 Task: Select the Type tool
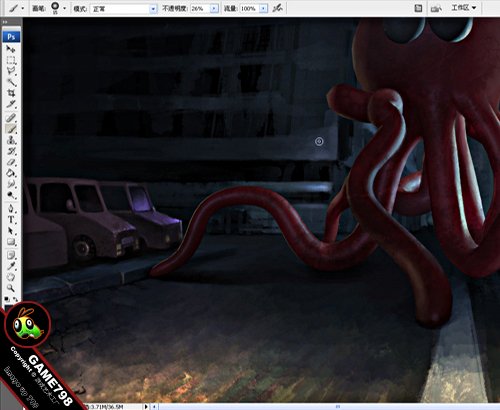pyautogui.click(x=11, y=219)
